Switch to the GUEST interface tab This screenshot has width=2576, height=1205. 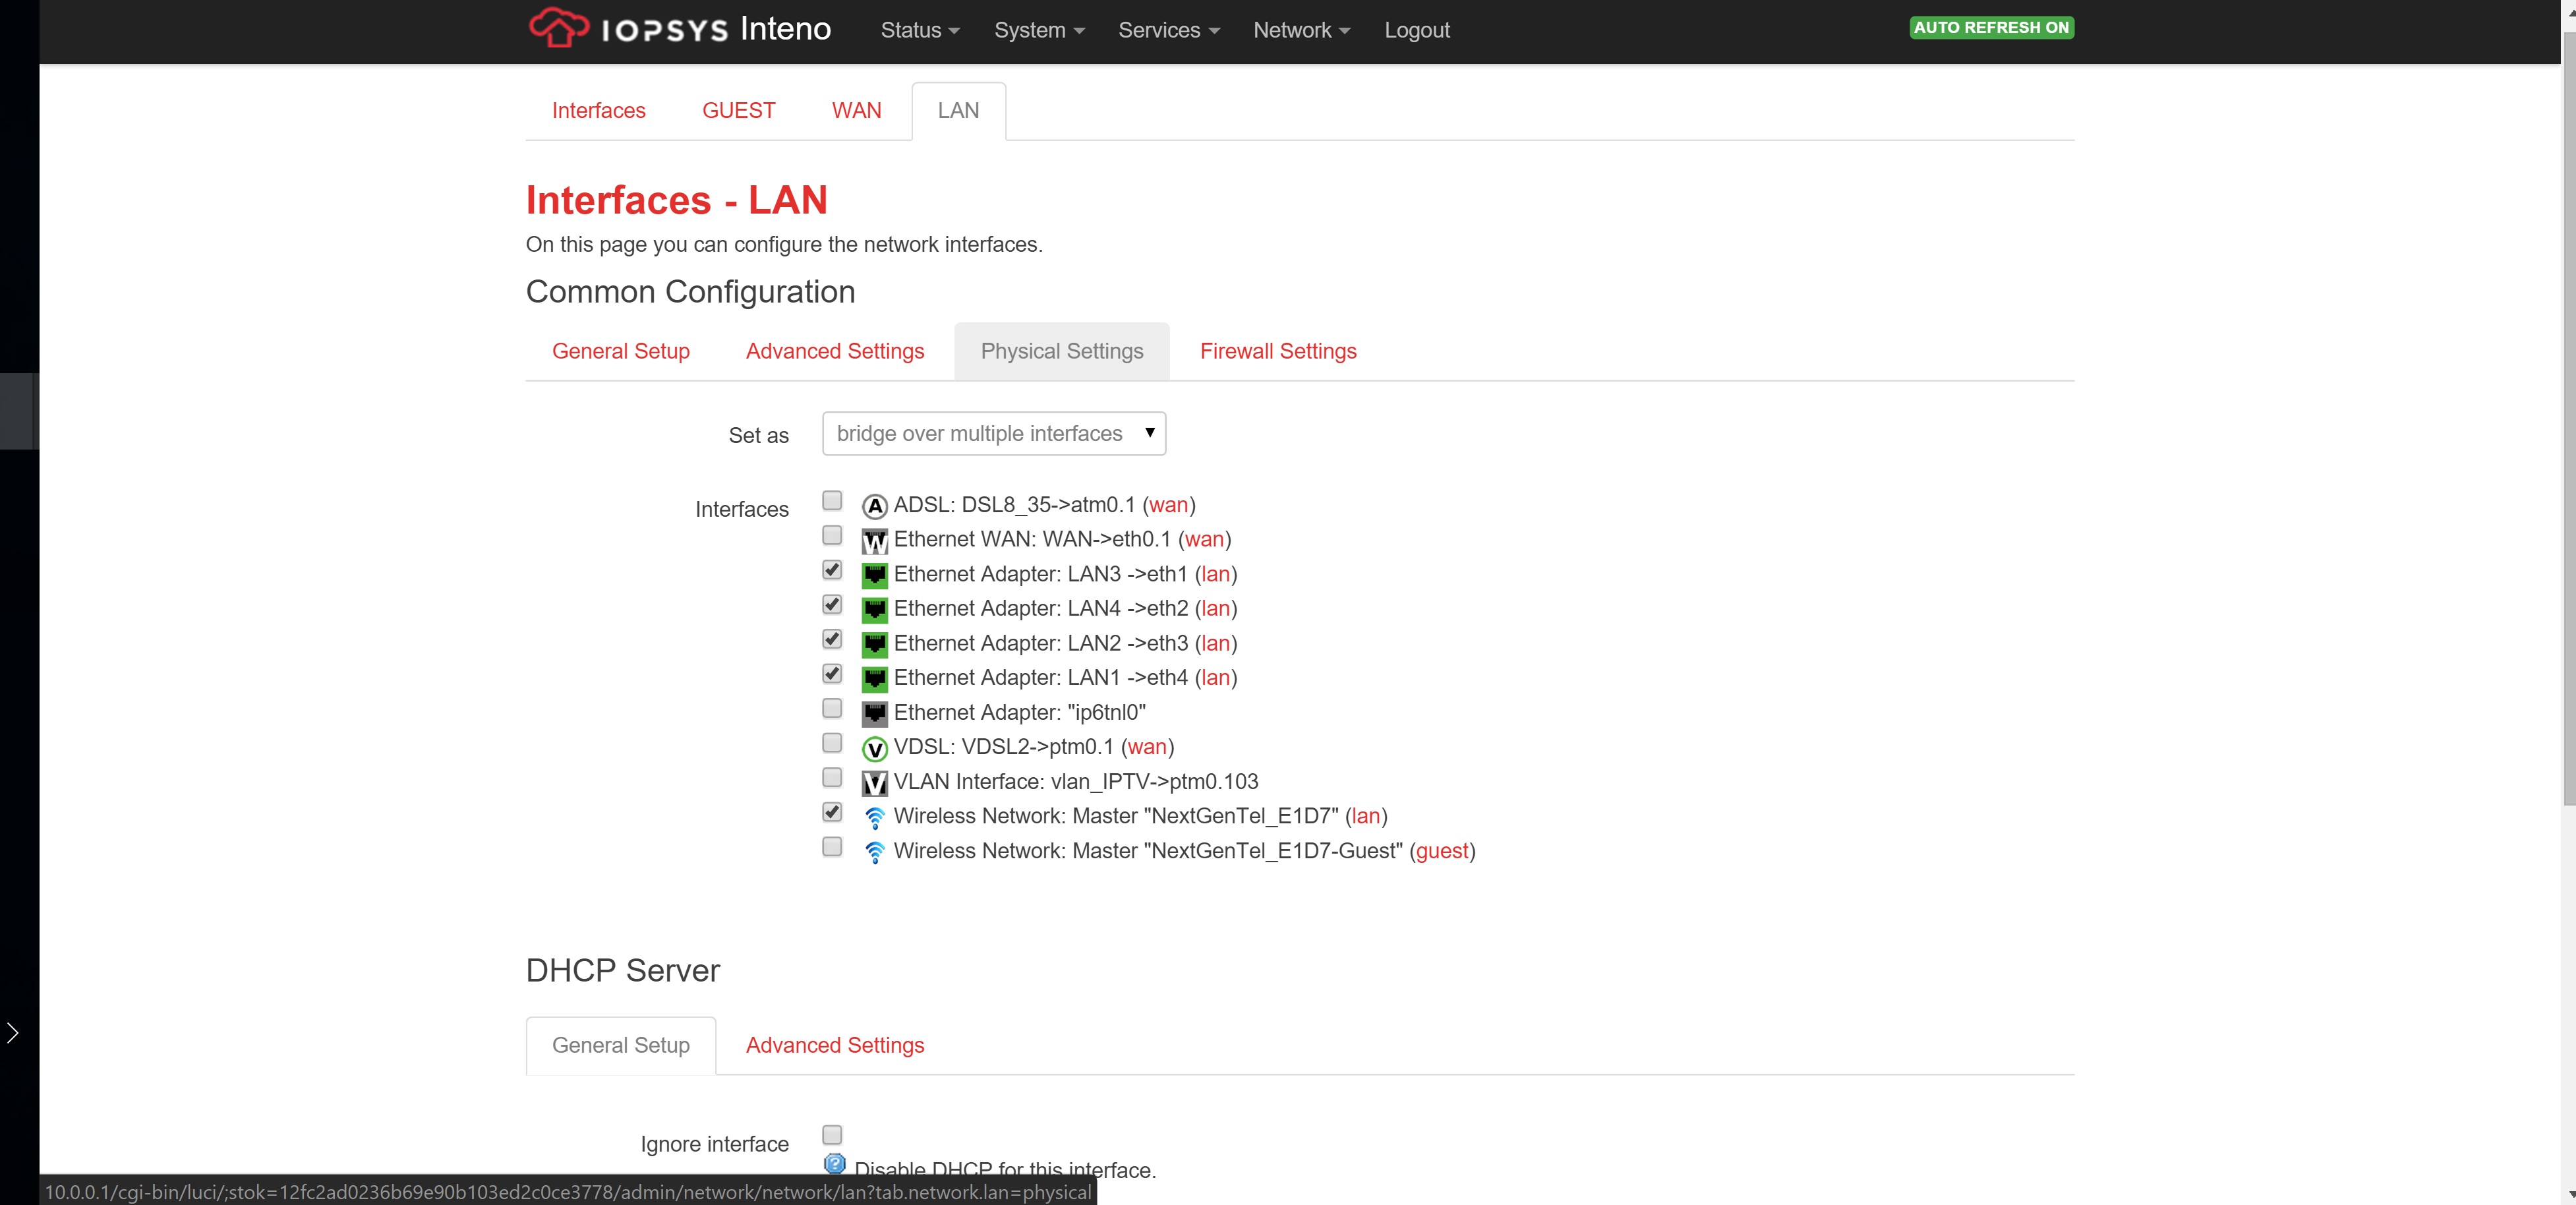point(738,110)
